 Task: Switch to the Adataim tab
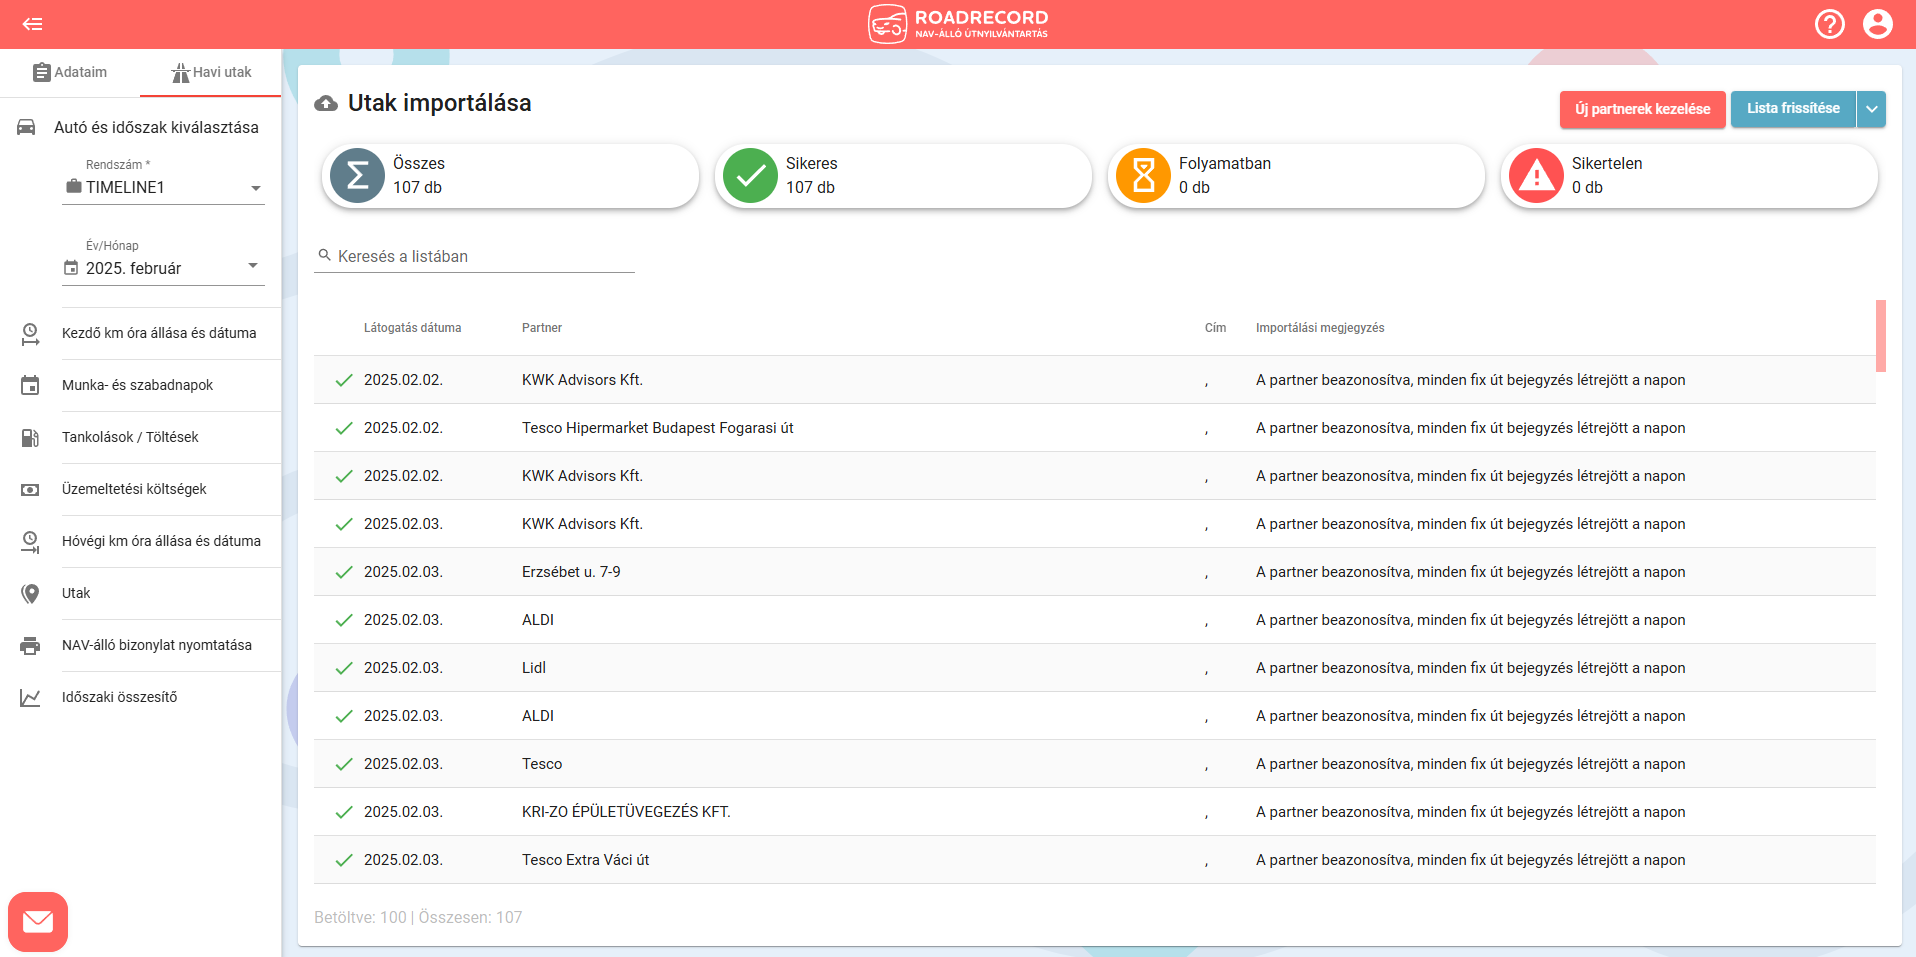click(x=70, y=72)
